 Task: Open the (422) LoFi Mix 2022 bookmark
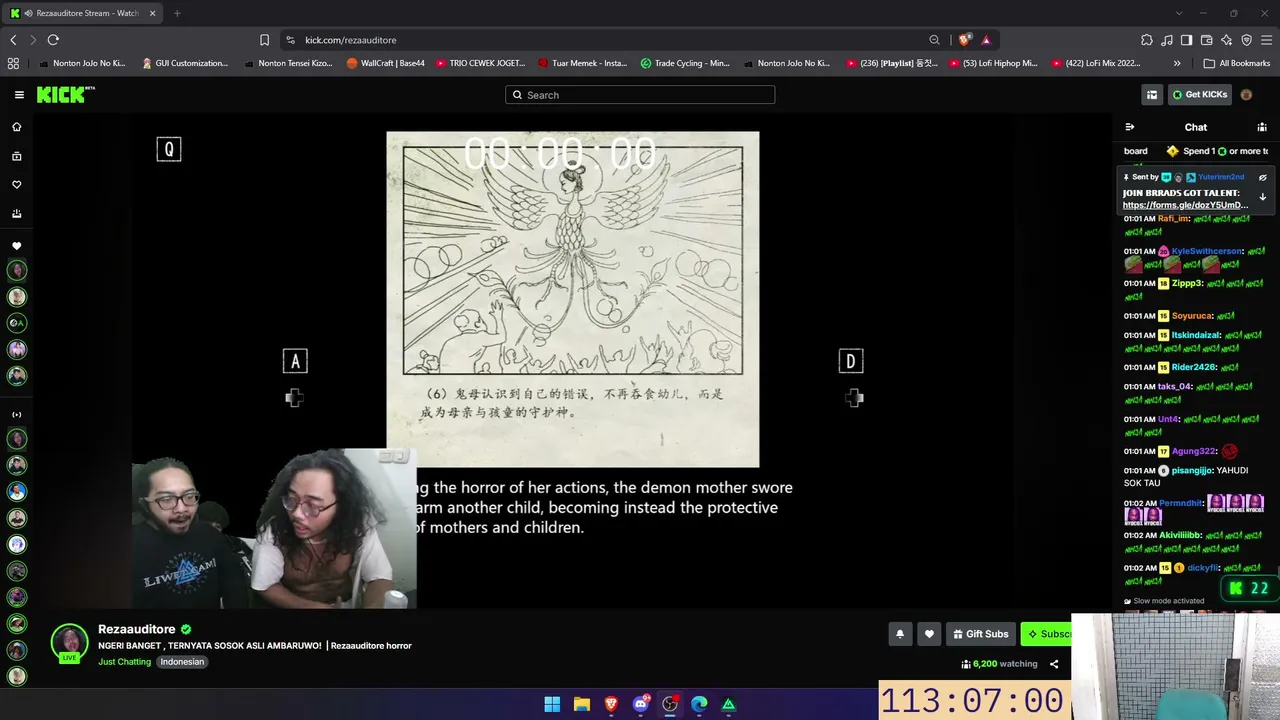coord(1096,63)
